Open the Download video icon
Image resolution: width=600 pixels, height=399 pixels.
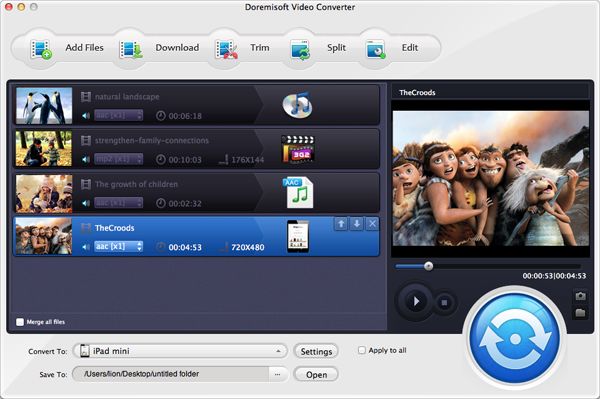coord(131,50)
